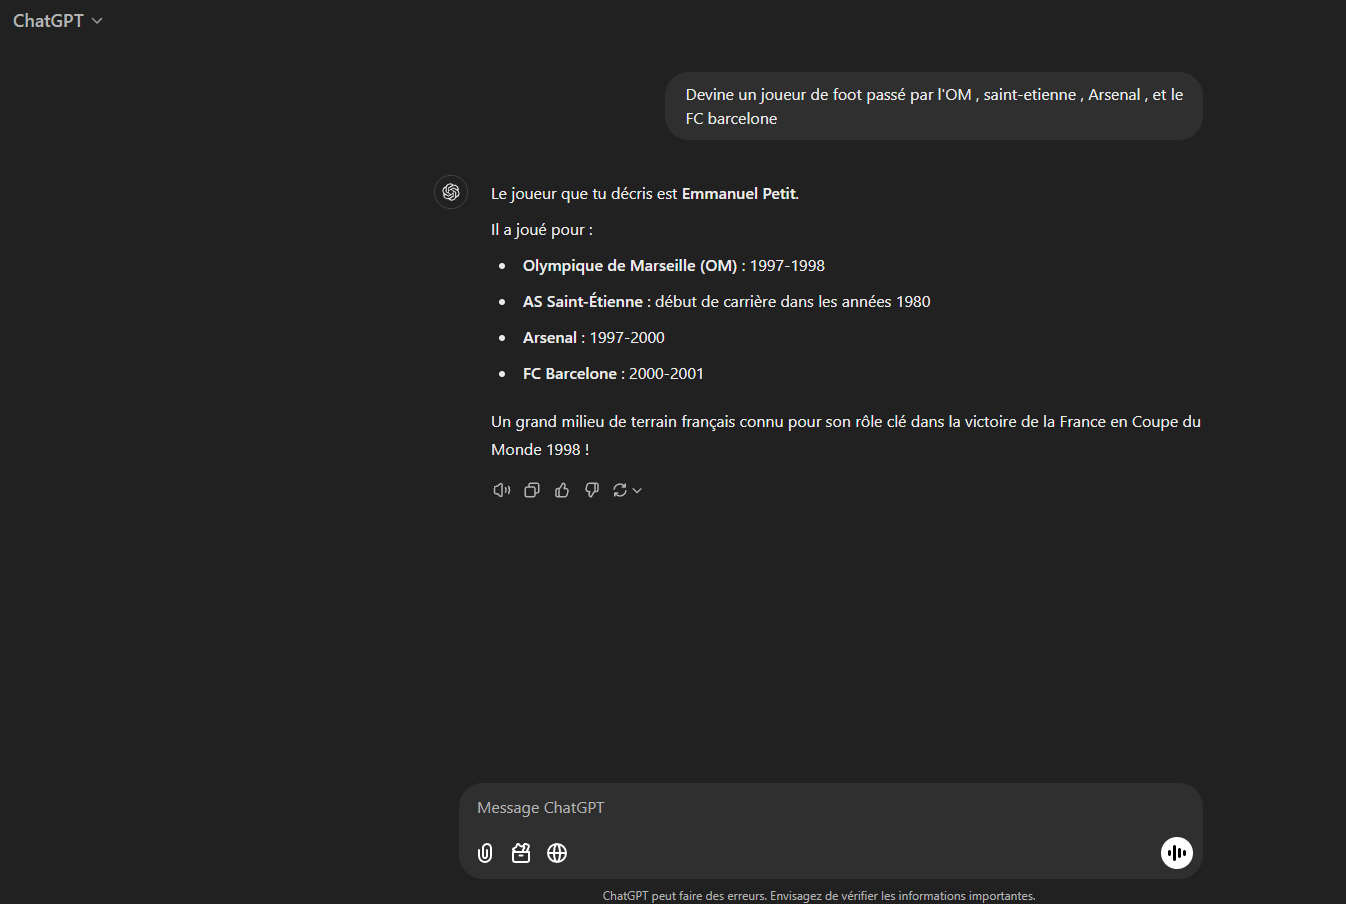The width and height of the screenshot is (1346, 904).
Task: Start voice mode with the waveform button
Action: click(1177, 853)
